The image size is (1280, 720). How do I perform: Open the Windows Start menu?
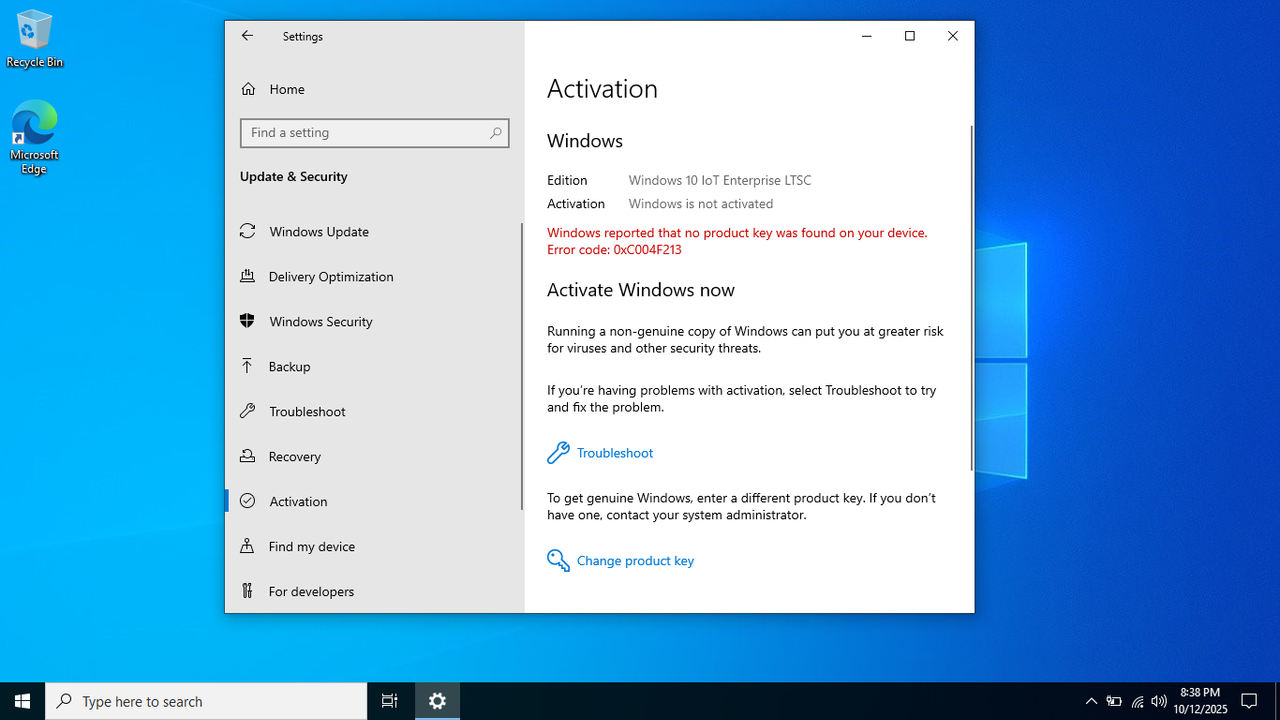[x=22, y=701]
